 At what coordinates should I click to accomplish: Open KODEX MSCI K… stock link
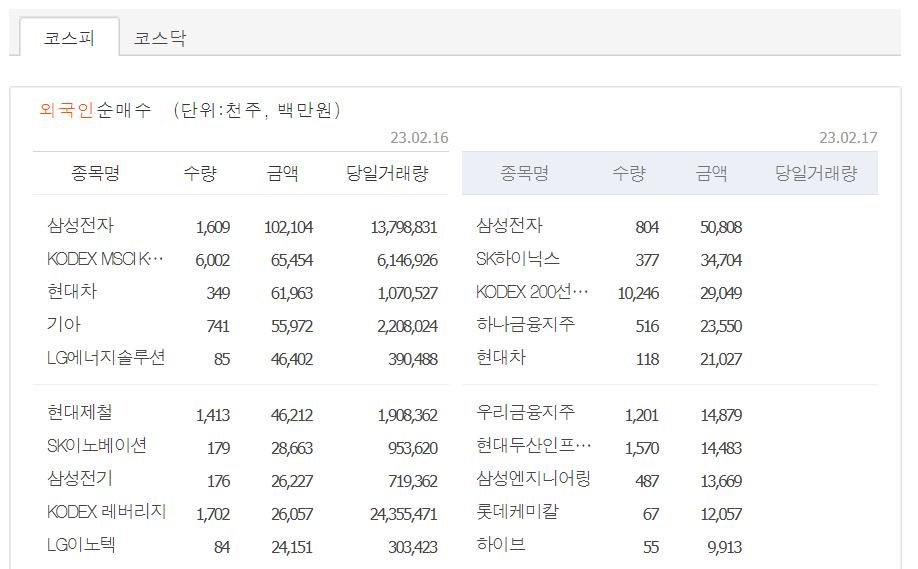click(x=105, y=259)
